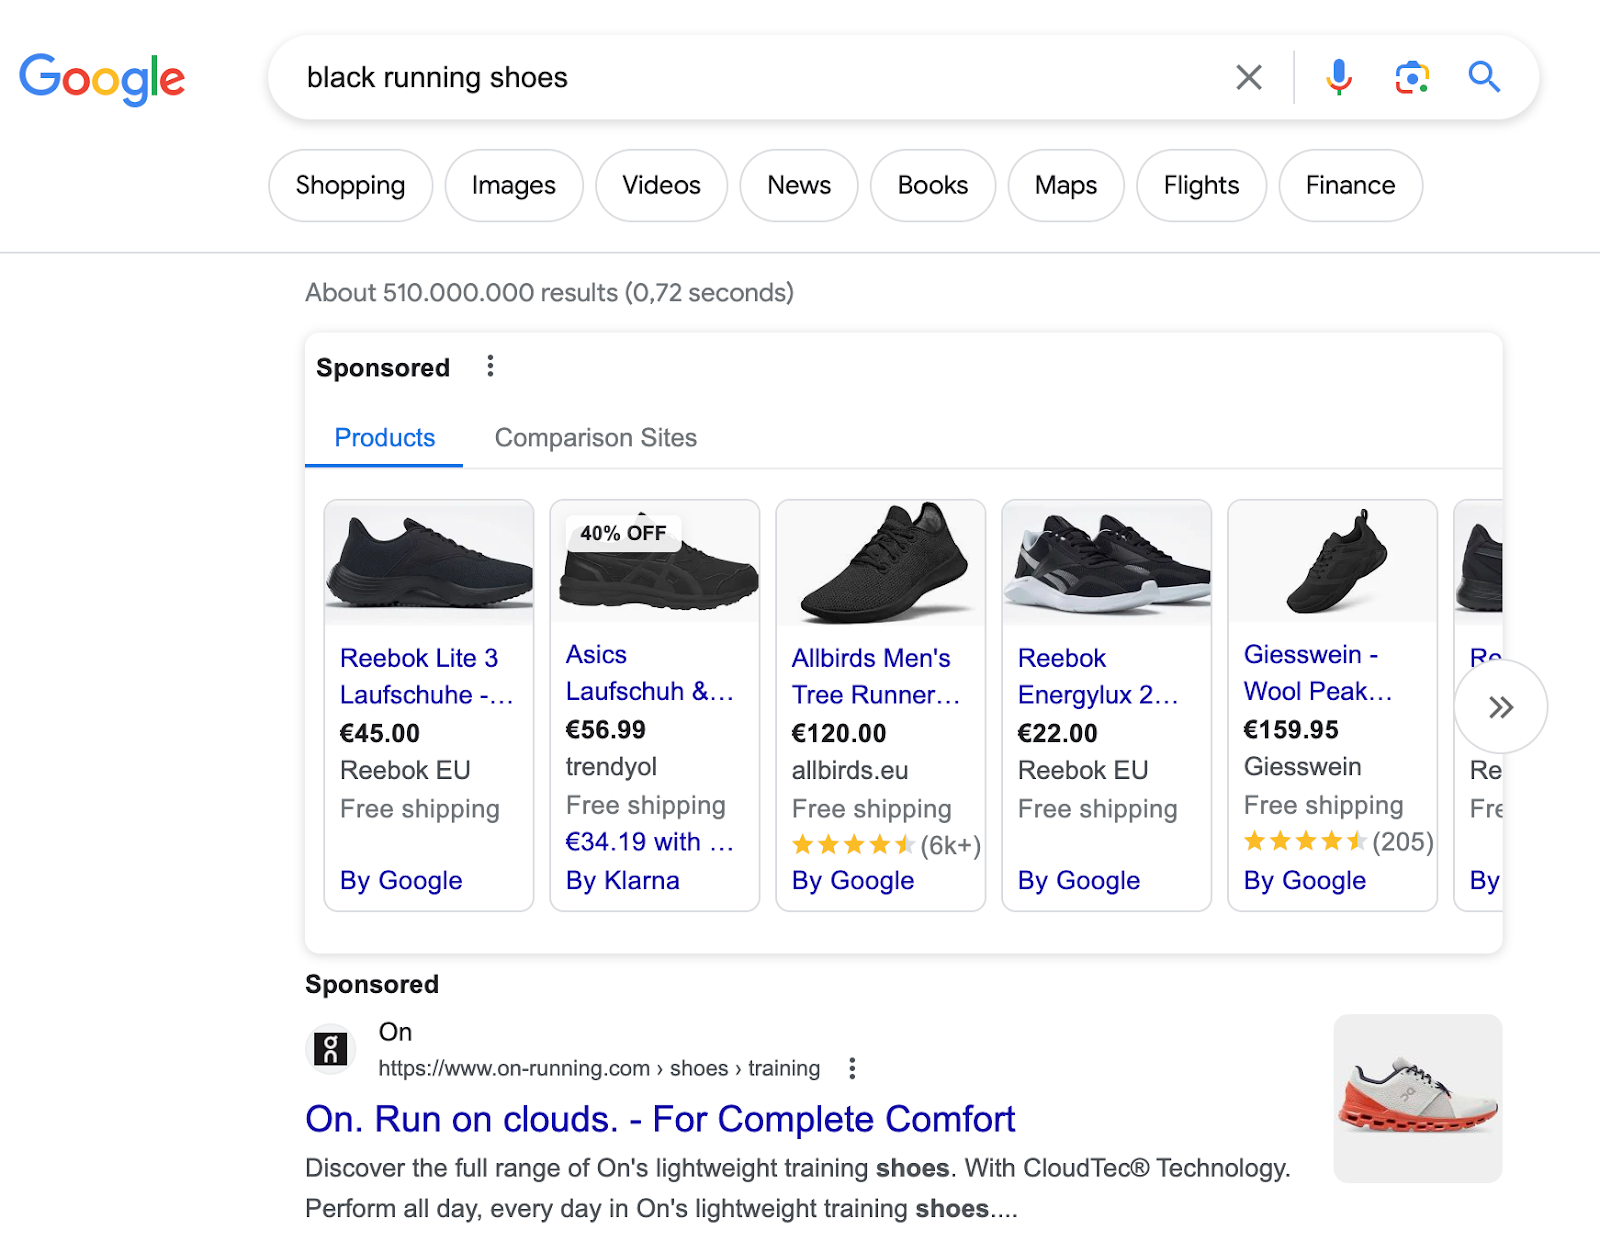The width and height of the screenshot is (1600, 1253).
Task: Switch to the Books filter
Action: (x=932, y=185)
